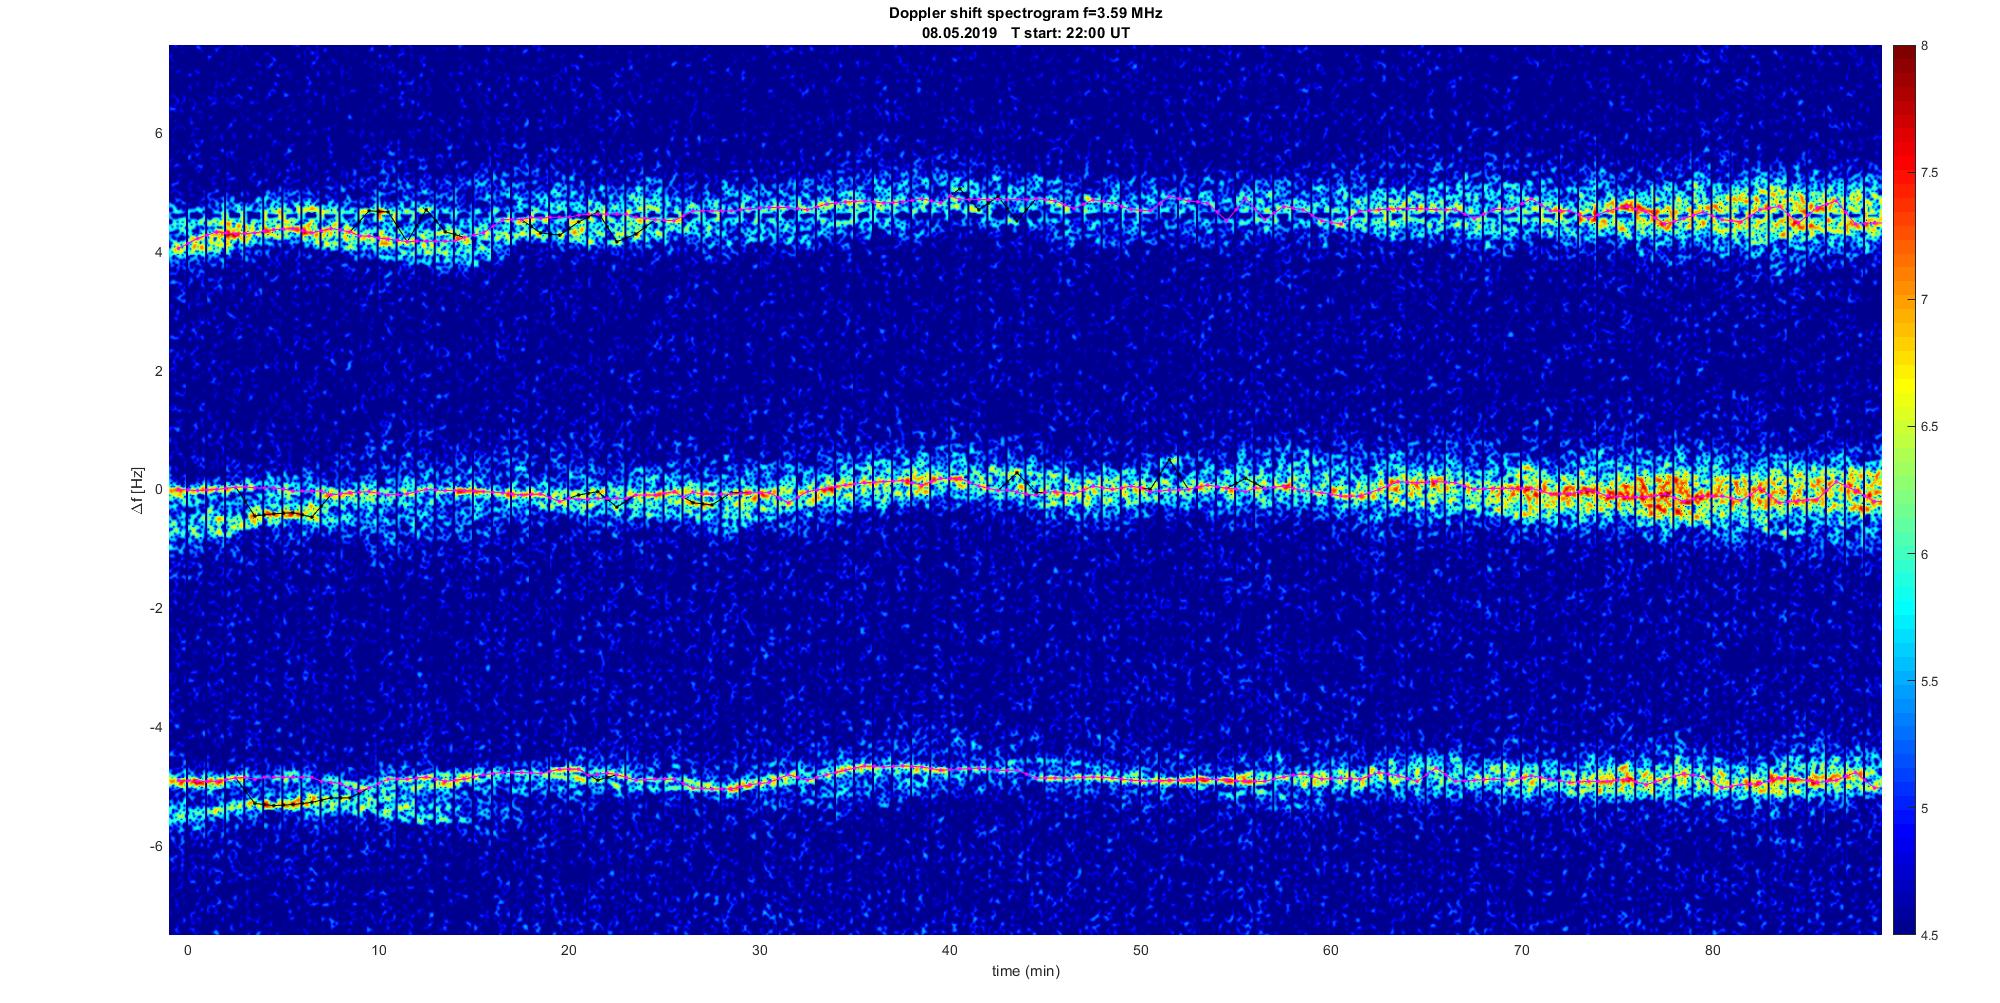Click the x-axis tick label '70'

pos(1522,950)
